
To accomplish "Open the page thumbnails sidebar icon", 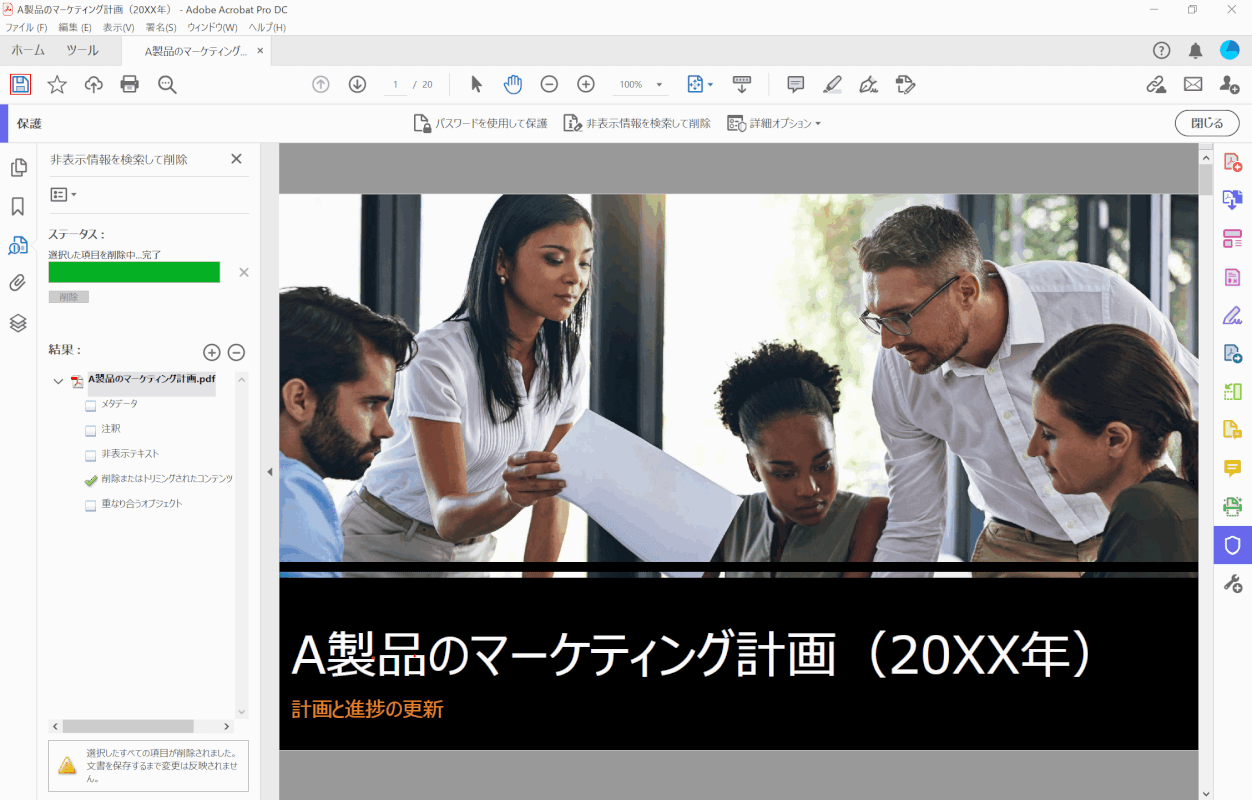I will (18, 168).
